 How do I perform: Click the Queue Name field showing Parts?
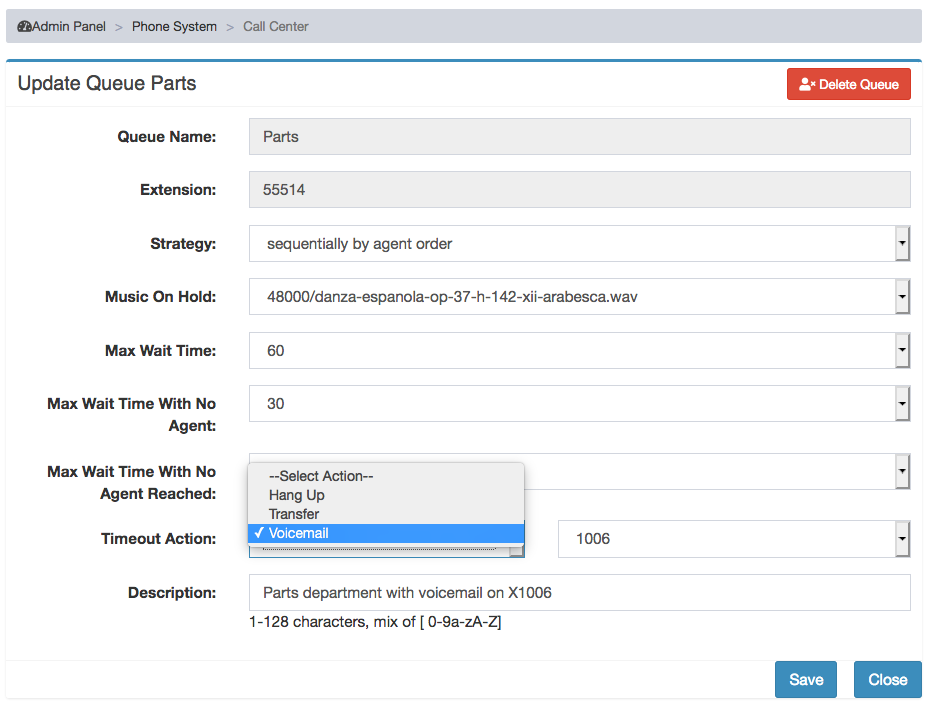579,137
